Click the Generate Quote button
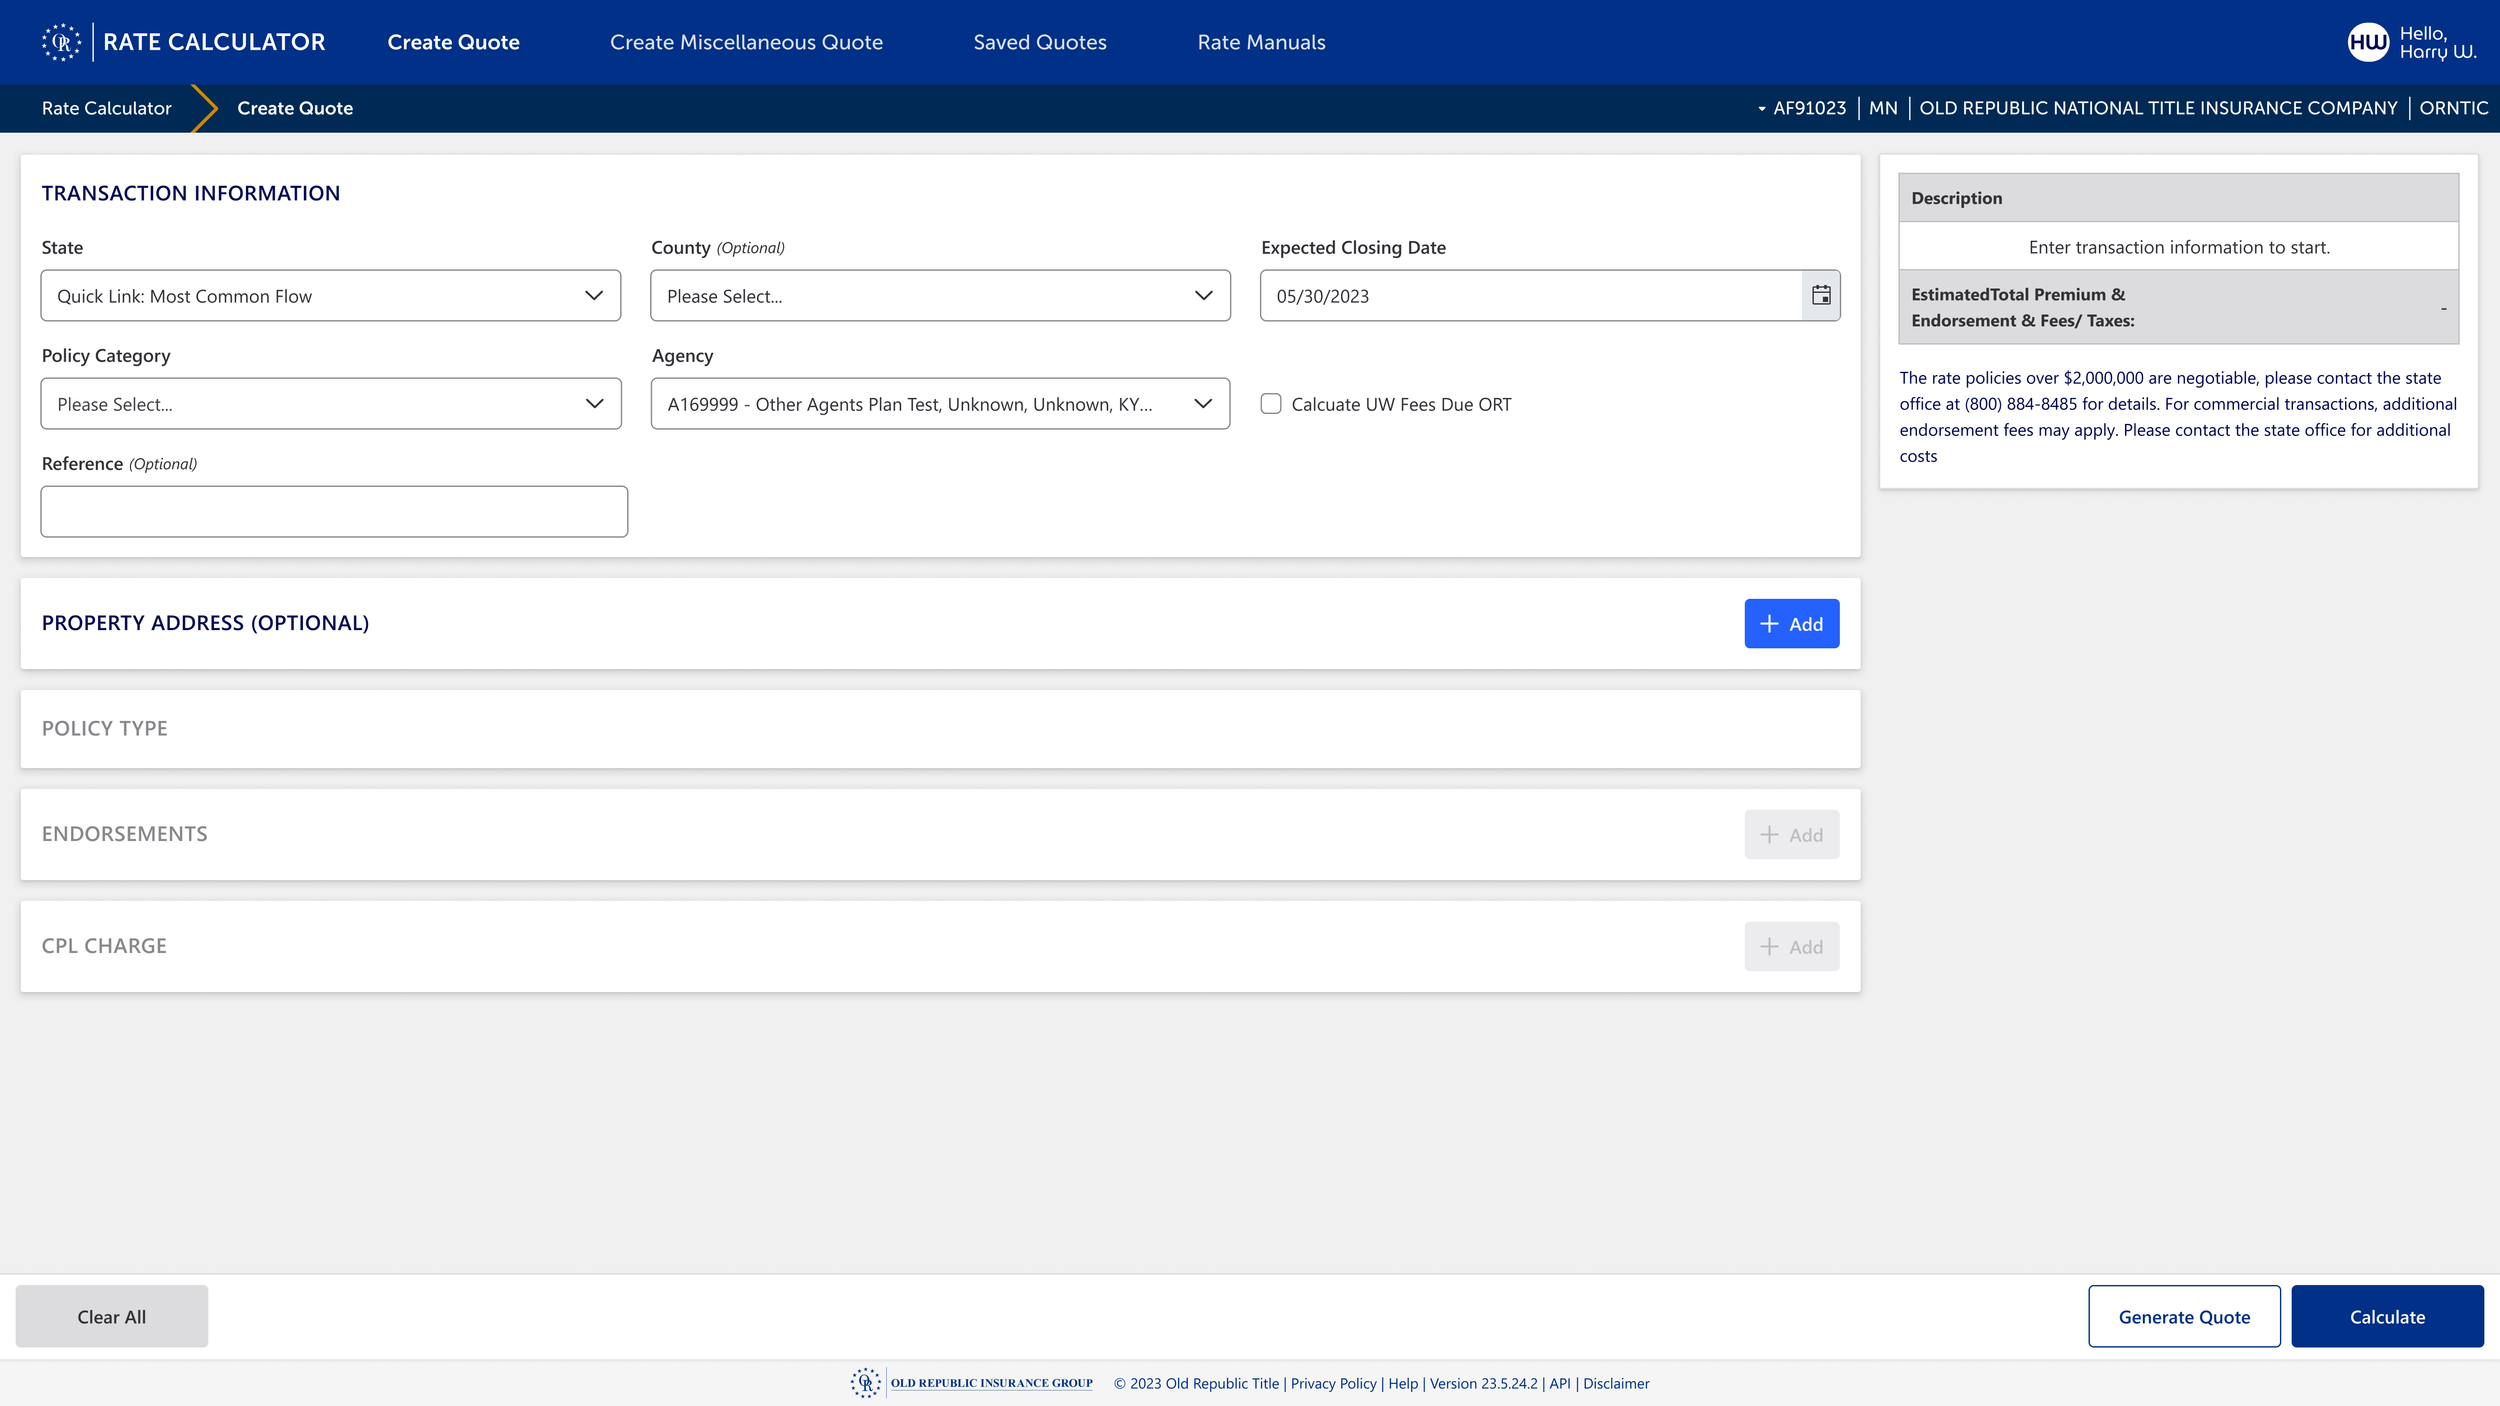 (x=2184, y=1317)
